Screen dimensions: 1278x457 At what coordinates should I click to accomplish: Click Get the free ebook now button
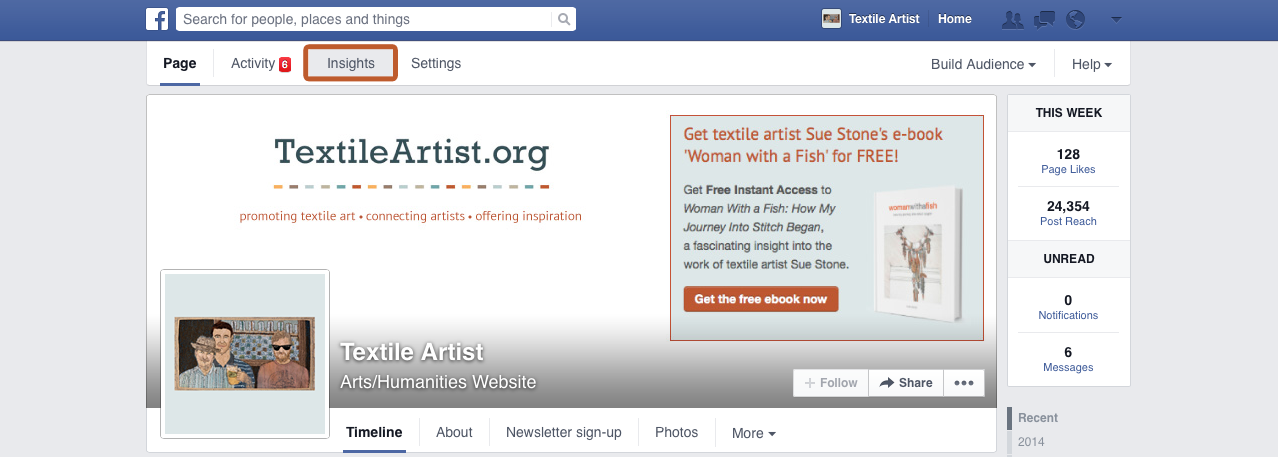[761, 299]
